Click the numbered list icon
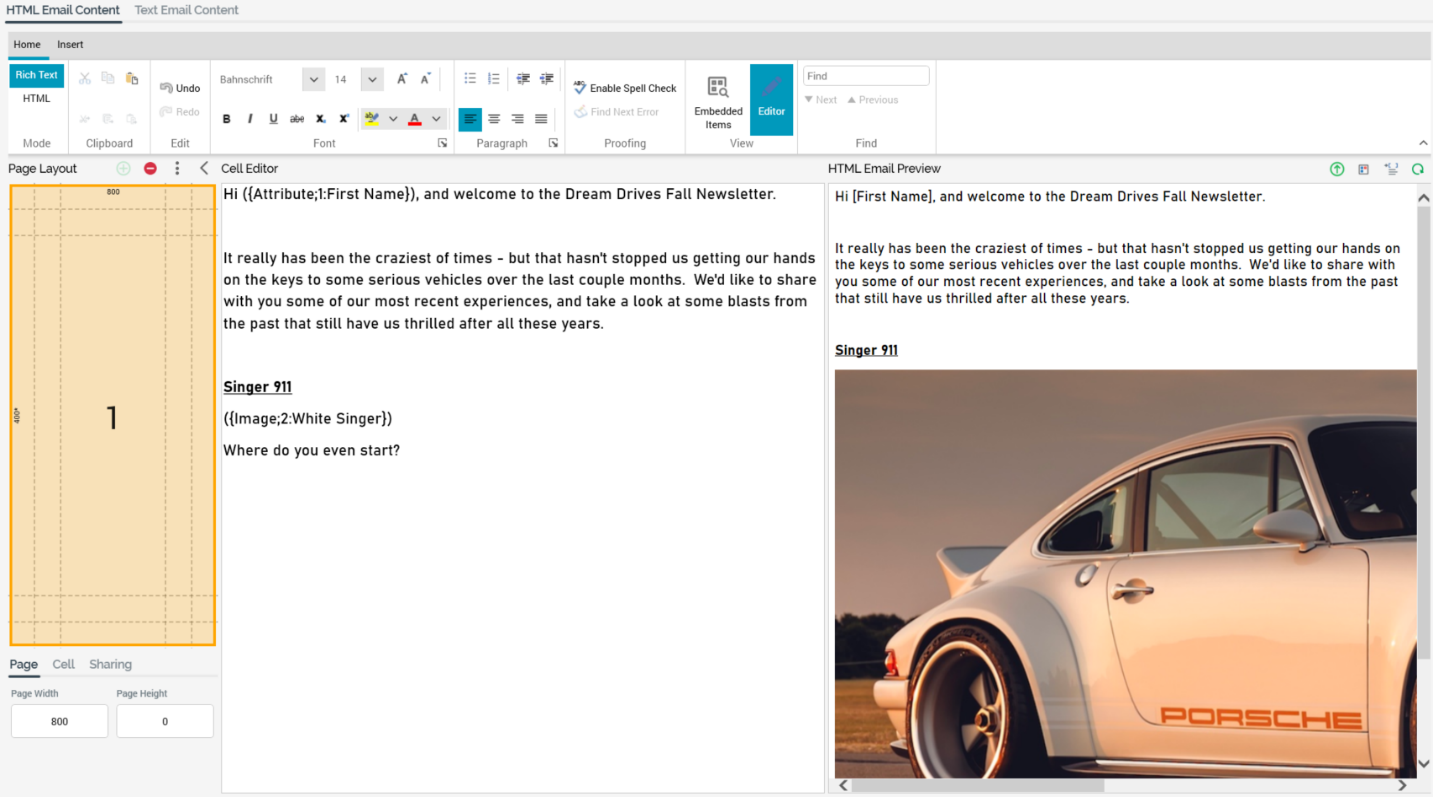 click(x=494, y=79)
